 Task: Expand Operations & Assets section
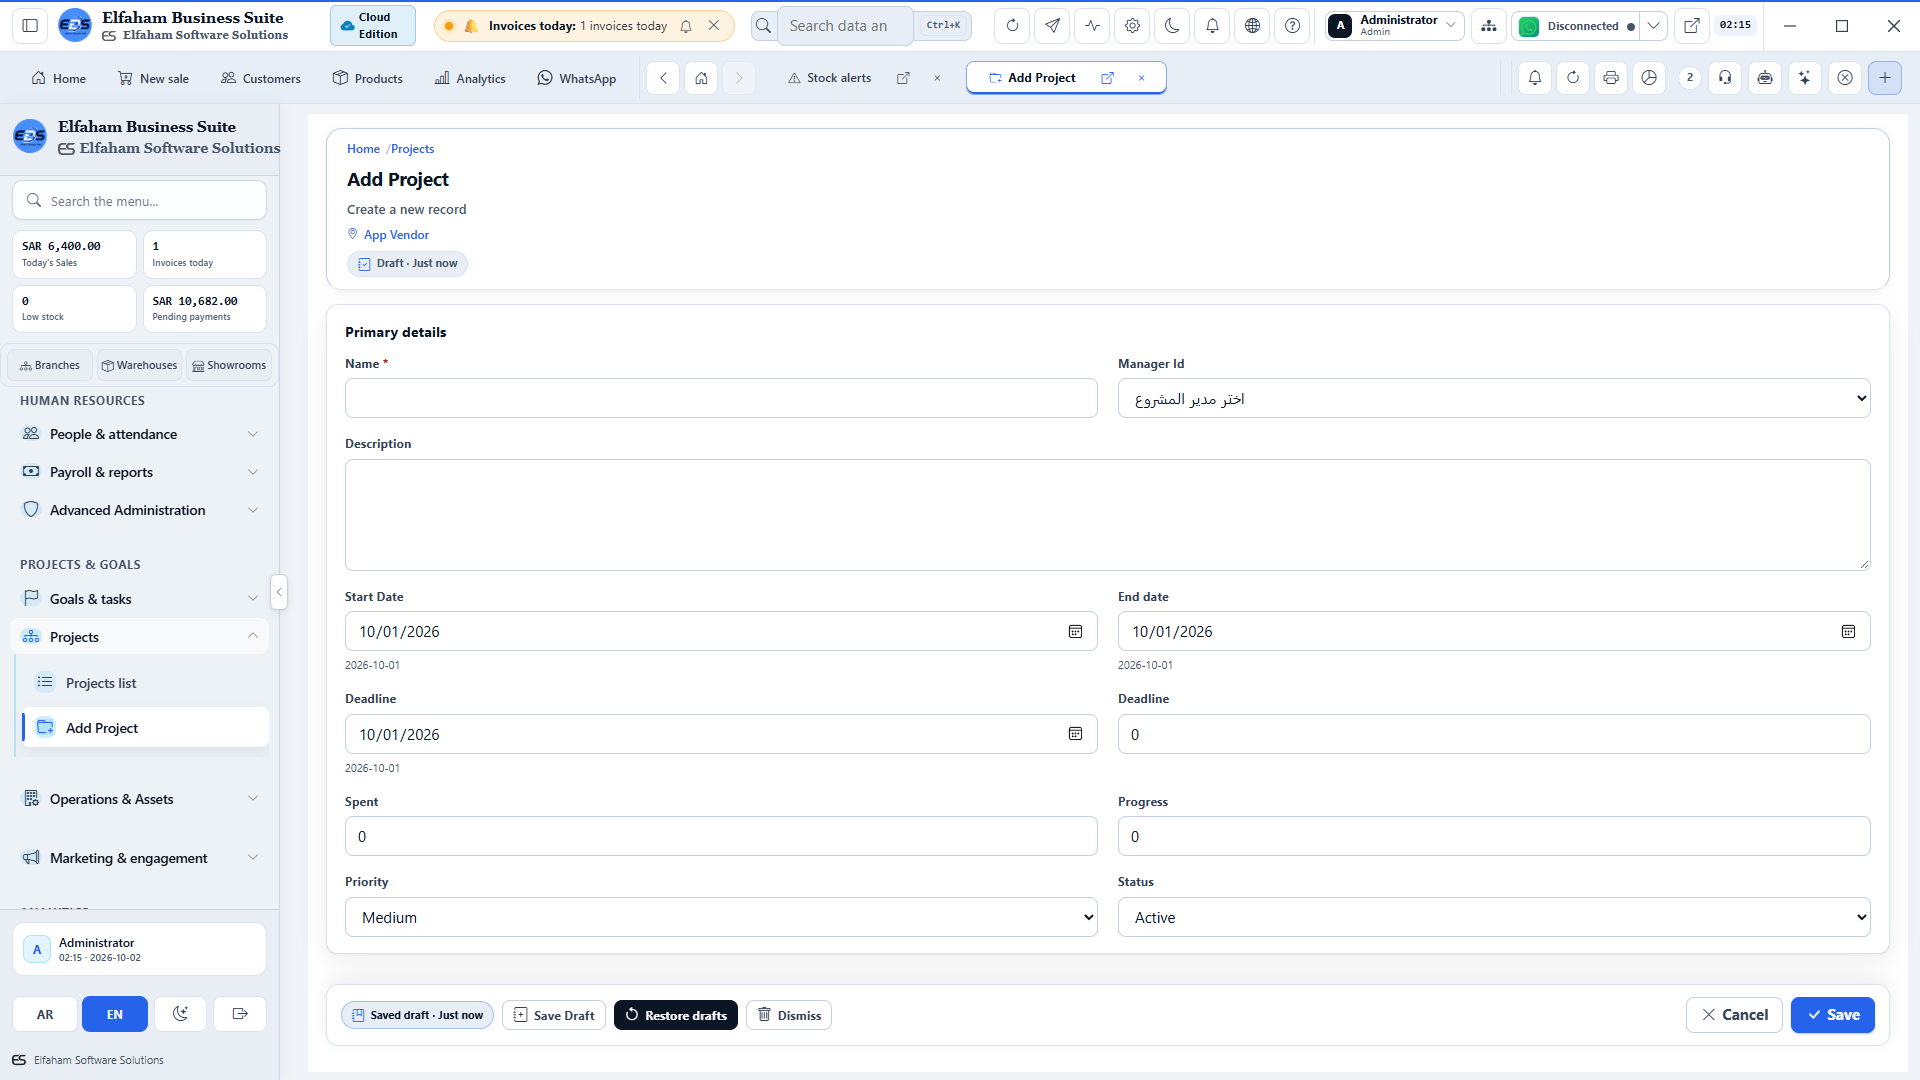pyautogui.click(x=140, y=799)
